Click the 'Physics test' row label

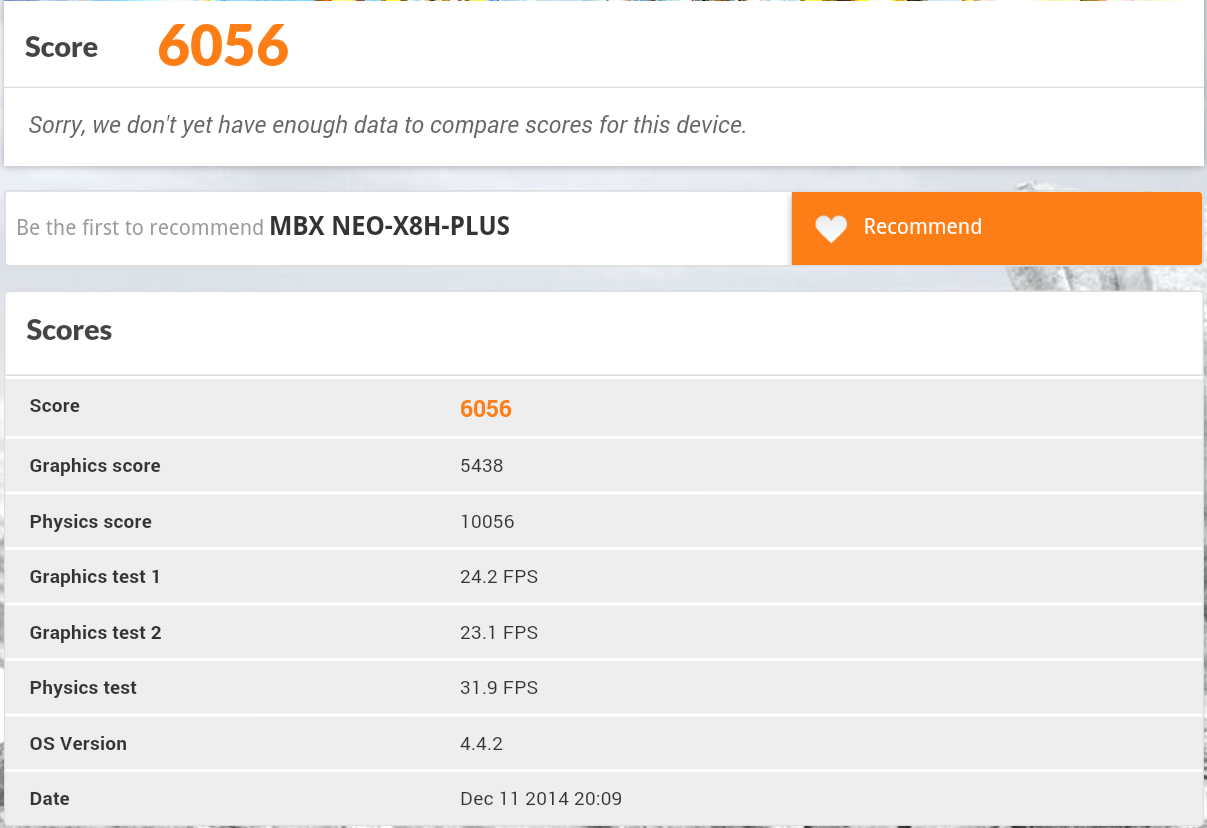point(83,687)
